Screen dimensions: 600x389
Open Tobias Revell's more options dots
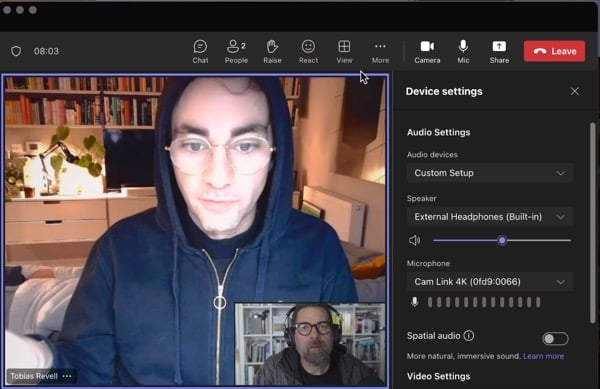click(x=67, y=376)
